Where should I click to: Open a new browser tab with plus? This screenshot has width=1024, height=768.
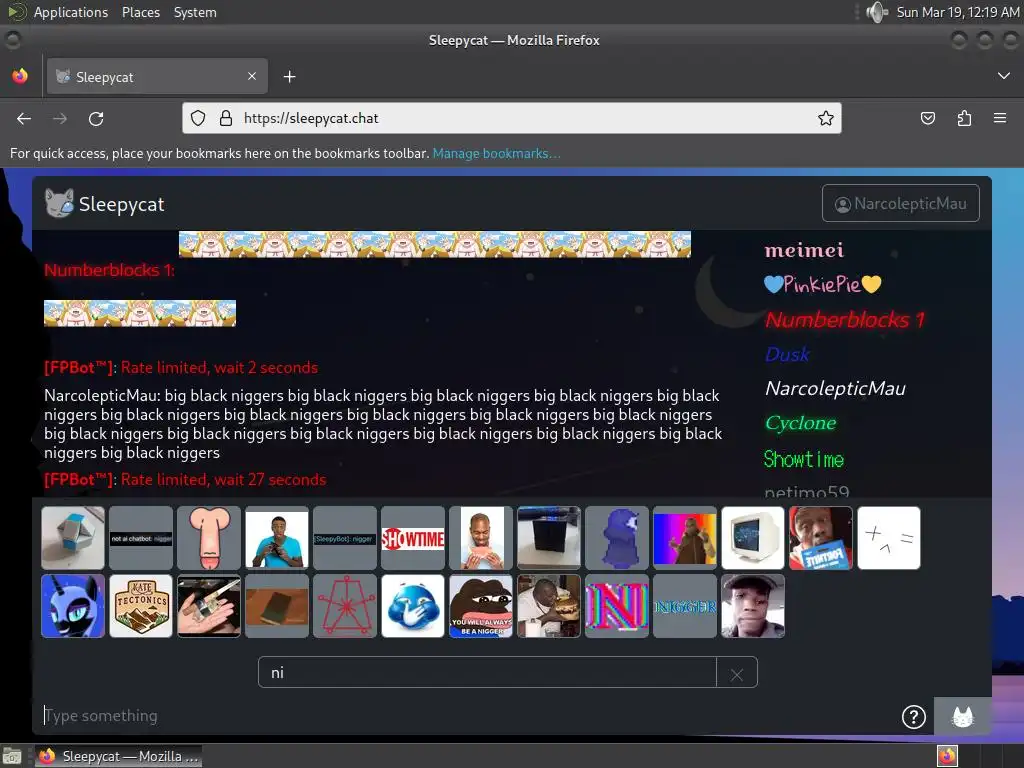pos(289,77)
